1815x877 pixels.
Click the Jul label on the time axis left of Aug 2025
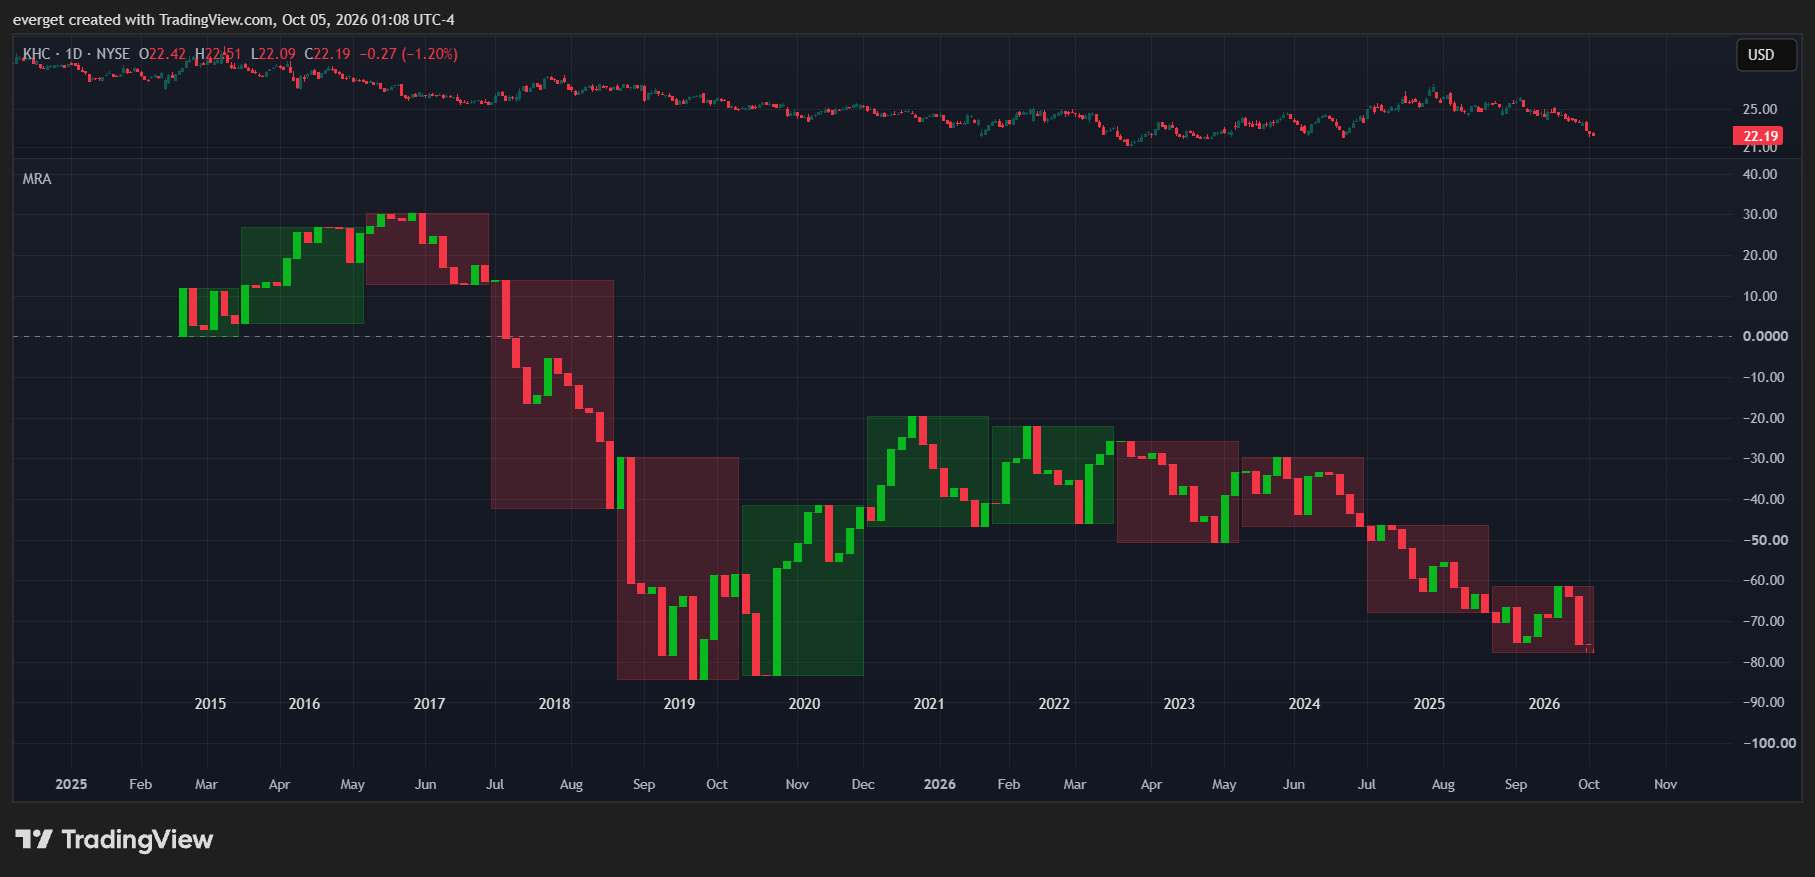495,784
